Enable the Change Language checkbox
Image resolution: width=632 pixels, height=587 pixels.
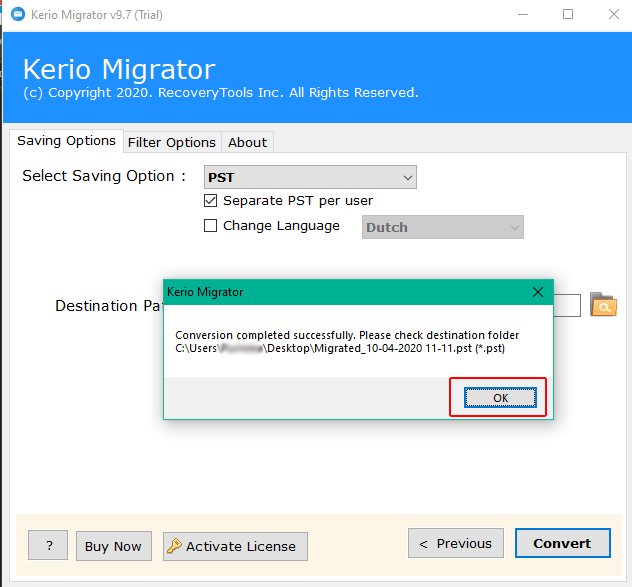pos(211,226)
